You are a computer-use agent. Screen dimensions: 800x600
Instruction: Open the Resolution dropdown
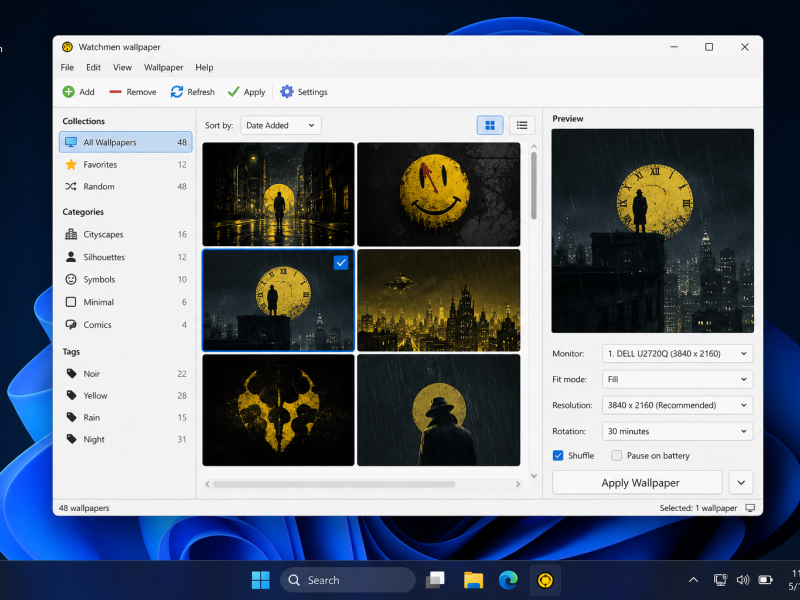pos(678,405)
